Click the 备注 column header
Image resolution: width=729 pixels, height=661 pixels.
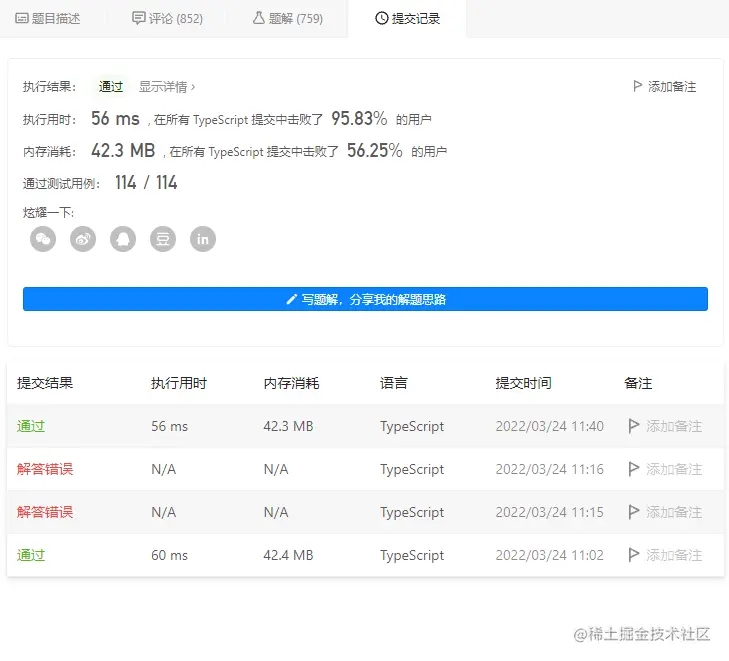(638, 383)
